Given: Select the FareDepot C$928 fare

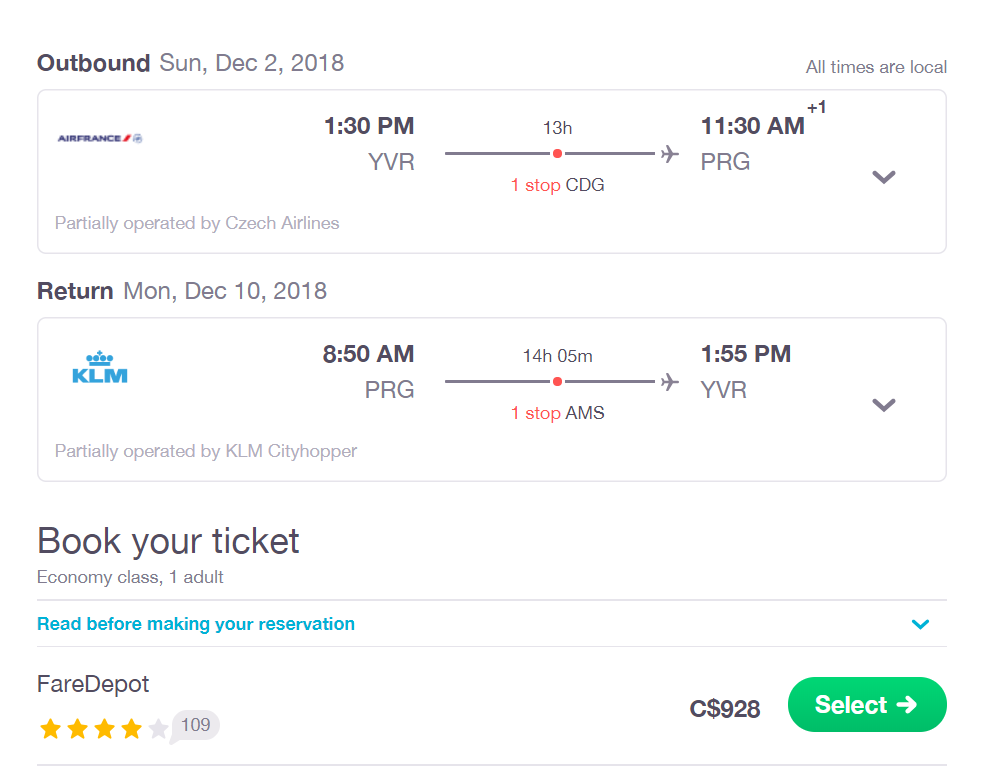Looking at the screenshot, I should click(867, 705).
